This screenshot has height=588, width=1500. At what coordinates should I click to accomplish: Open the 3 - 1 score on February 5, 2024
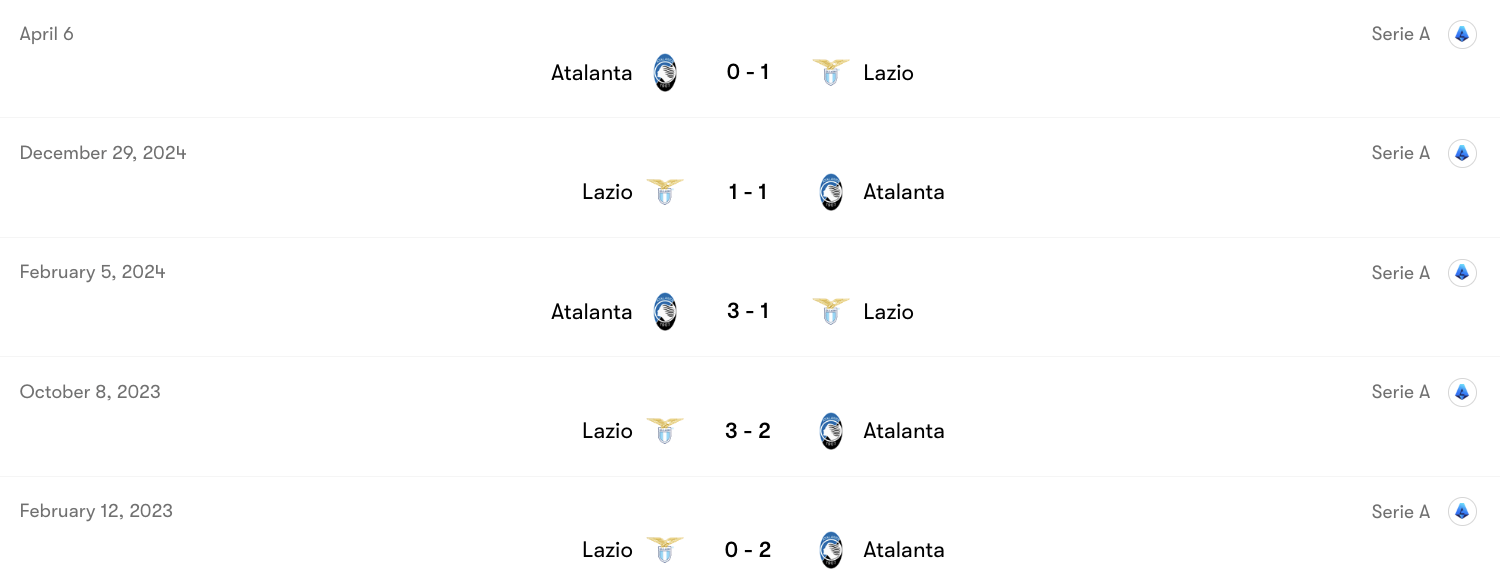[747, 312]
